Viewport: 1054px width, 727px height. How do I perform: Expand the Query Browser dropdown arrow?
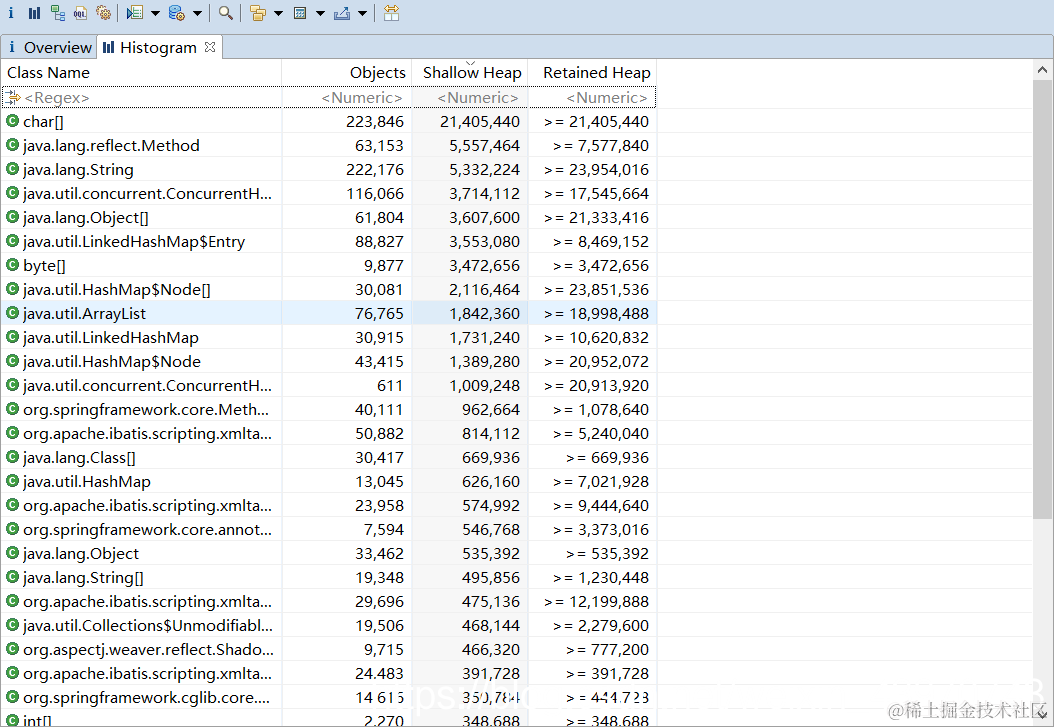197,13
